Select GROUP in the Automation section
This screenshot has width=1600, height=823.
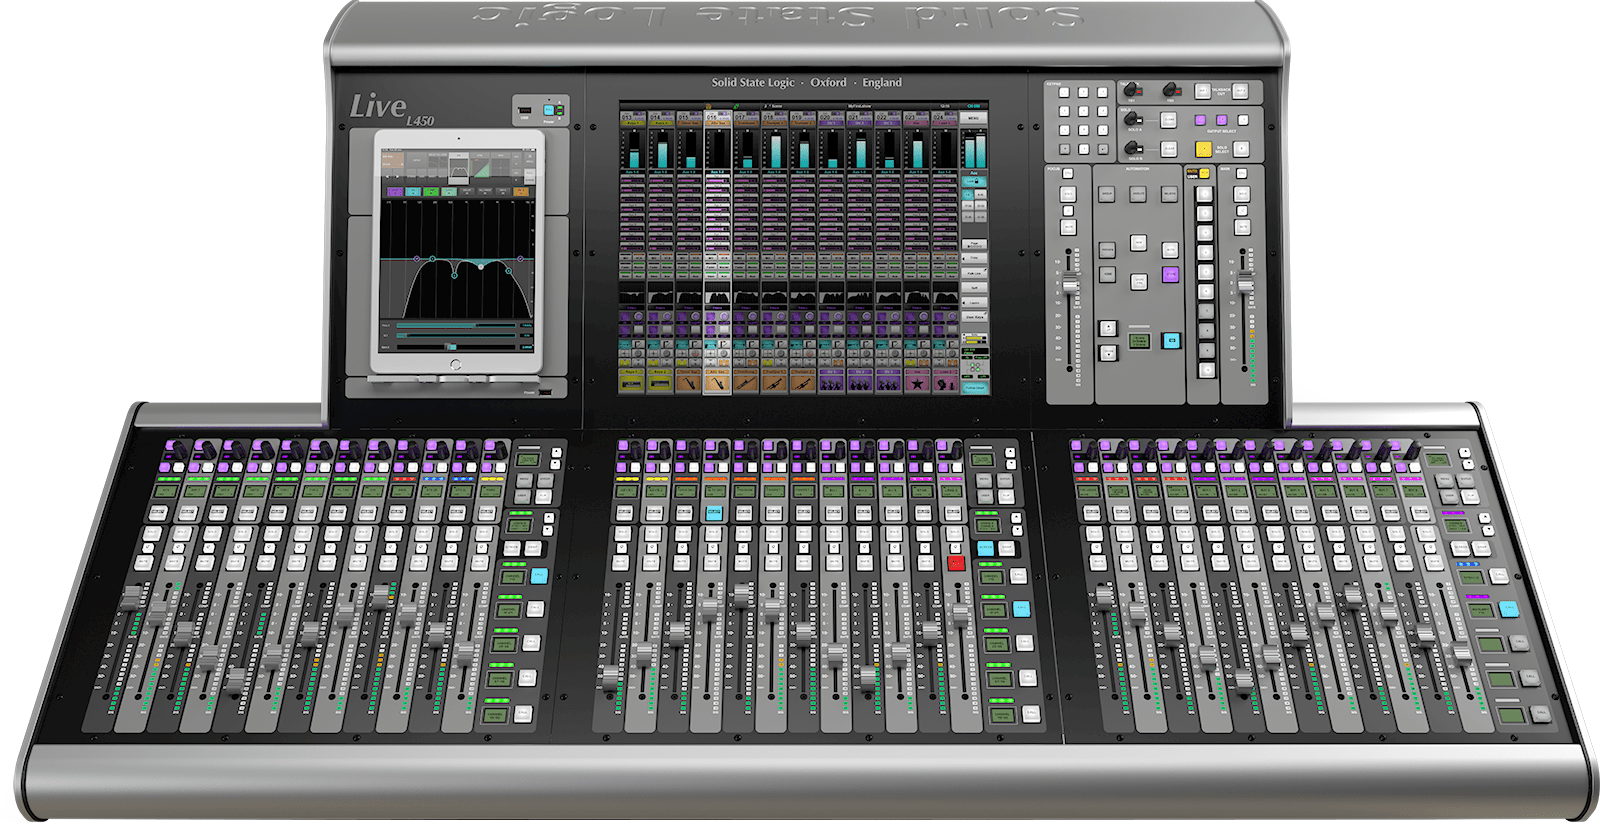pos(1106,194)
